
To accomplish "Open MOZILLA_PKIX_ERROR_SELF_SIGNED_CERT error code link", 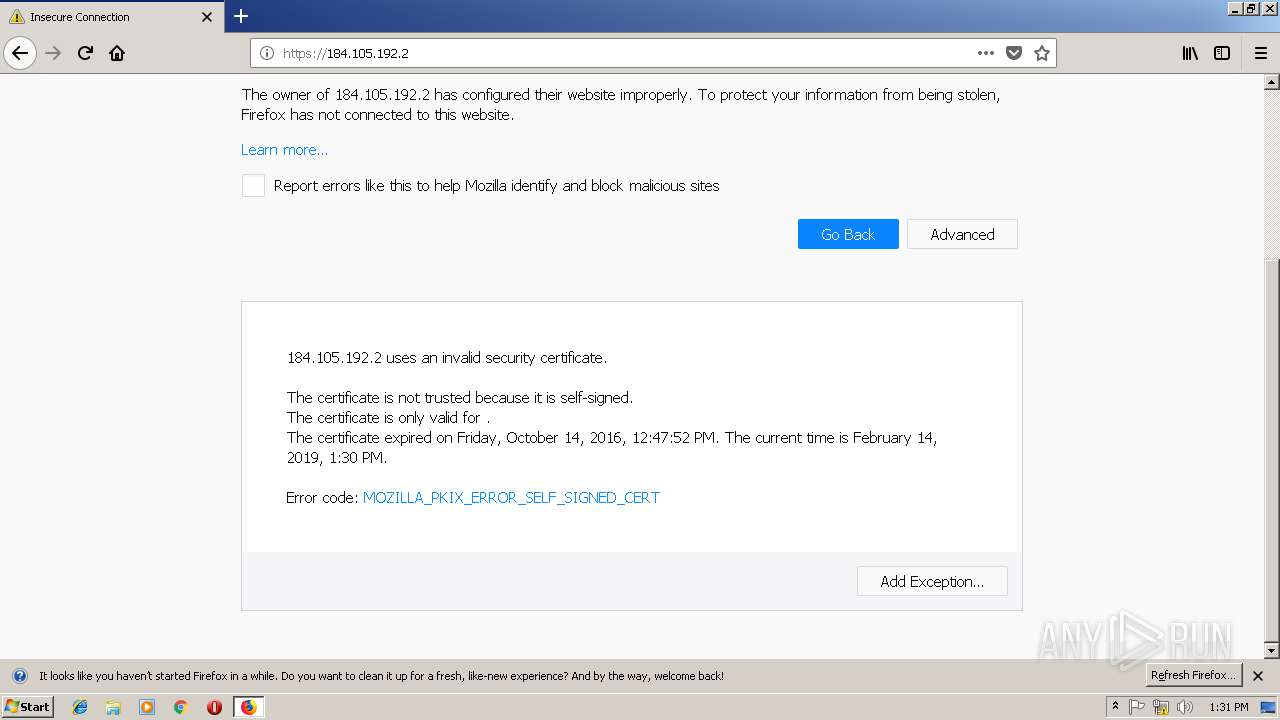I will pyautogui.click(x=511, y=497).
